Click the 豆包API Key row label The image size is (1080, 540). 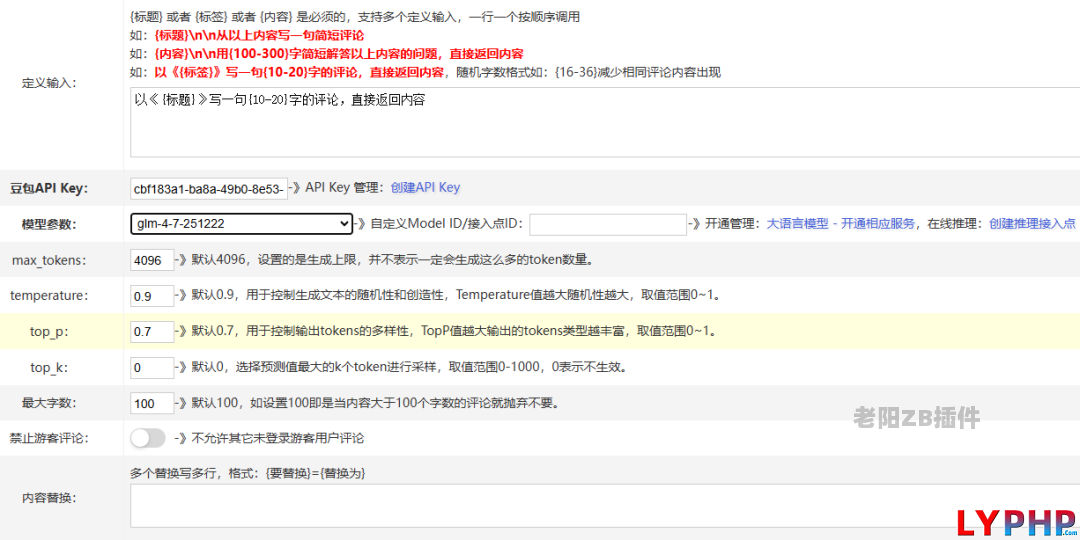click(x=49, y=188)
